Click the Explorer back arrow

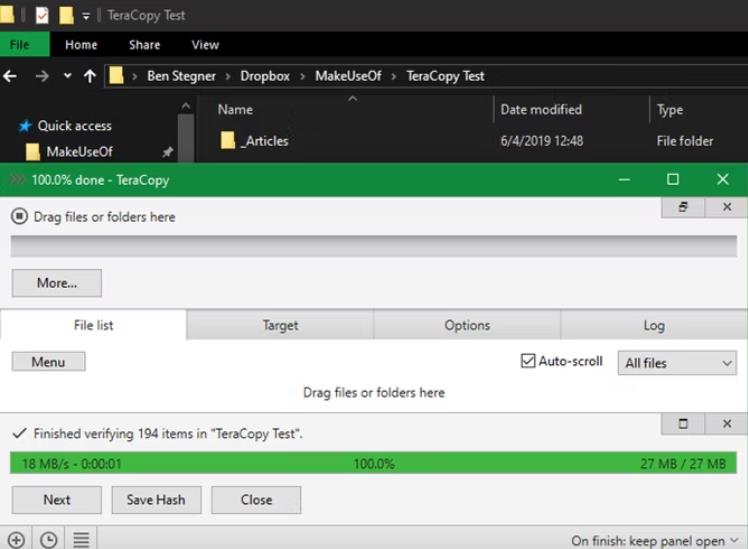[x=11, y=76]
